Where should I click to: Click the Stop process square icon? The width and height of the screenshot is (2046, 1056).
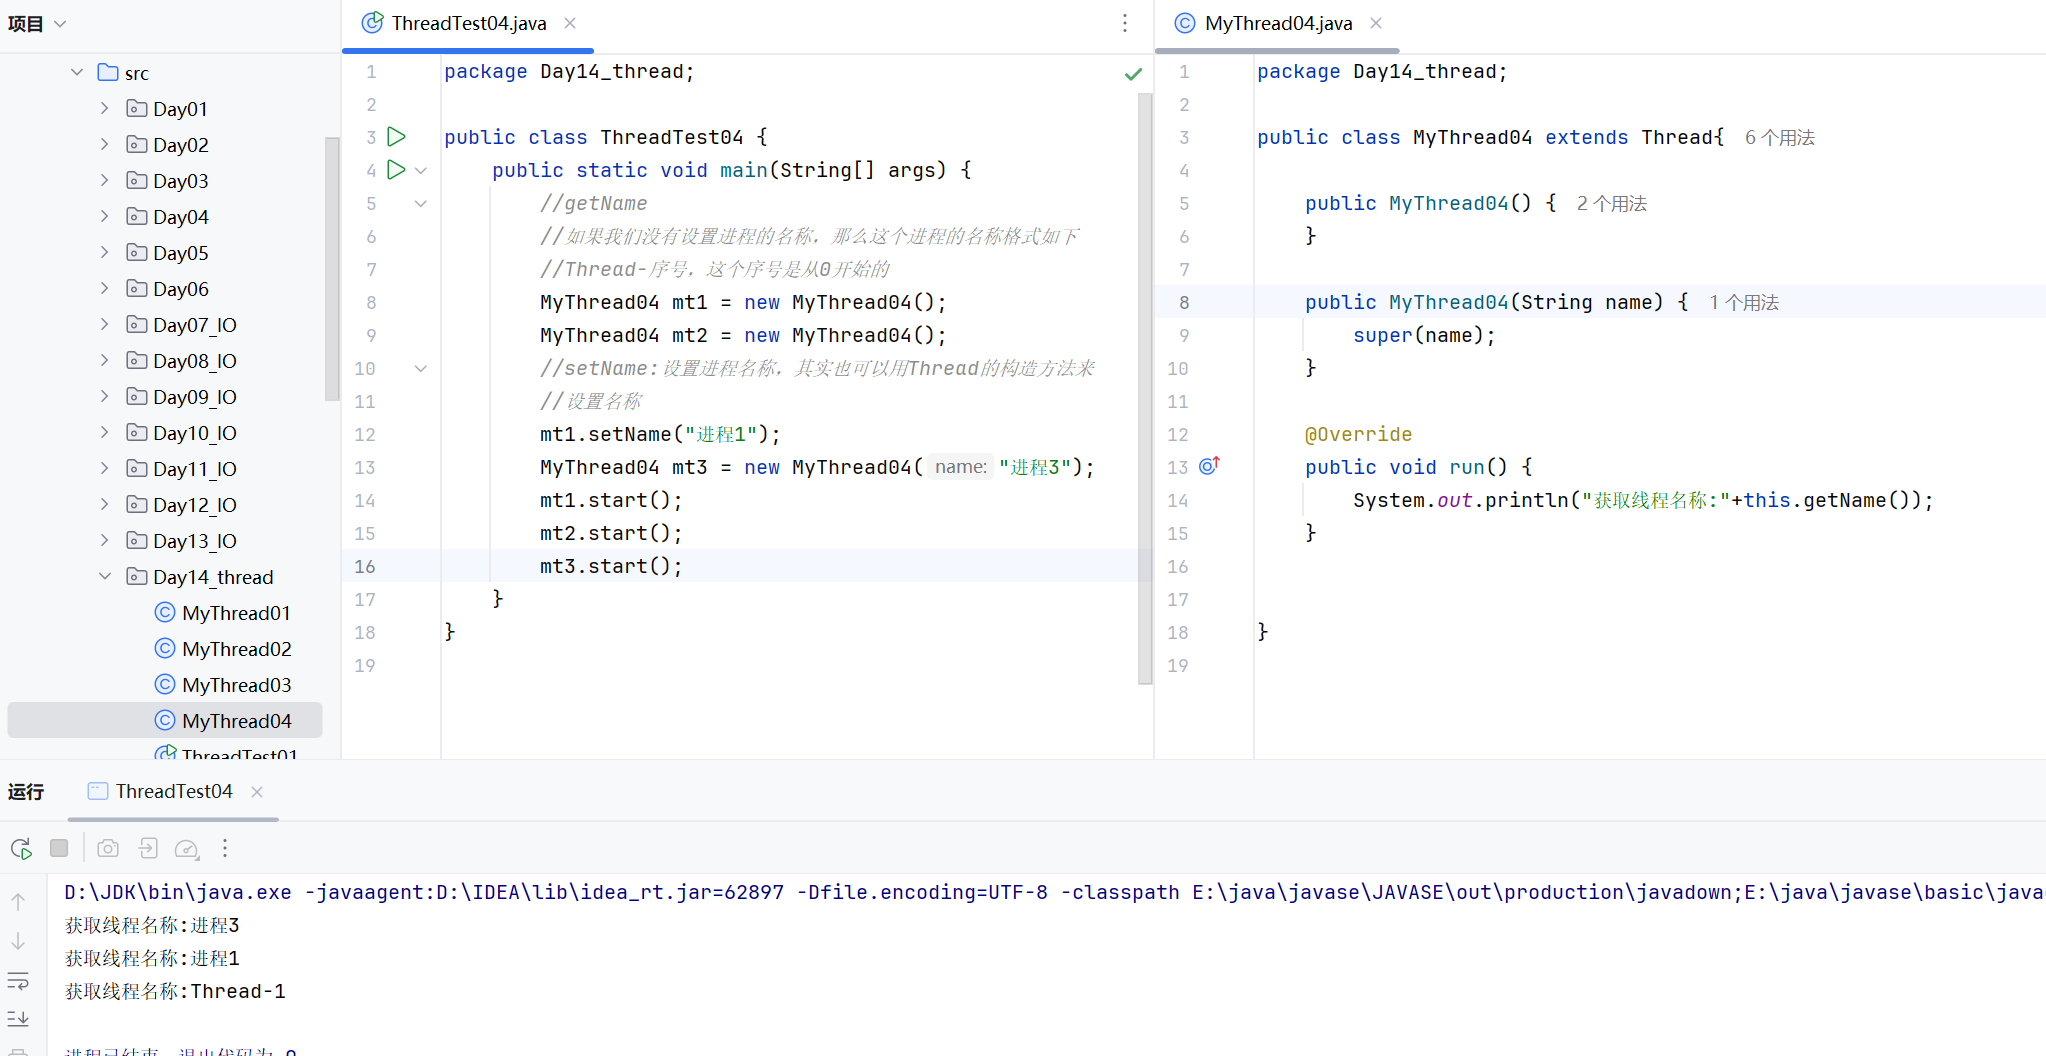(x=59, y=848)
